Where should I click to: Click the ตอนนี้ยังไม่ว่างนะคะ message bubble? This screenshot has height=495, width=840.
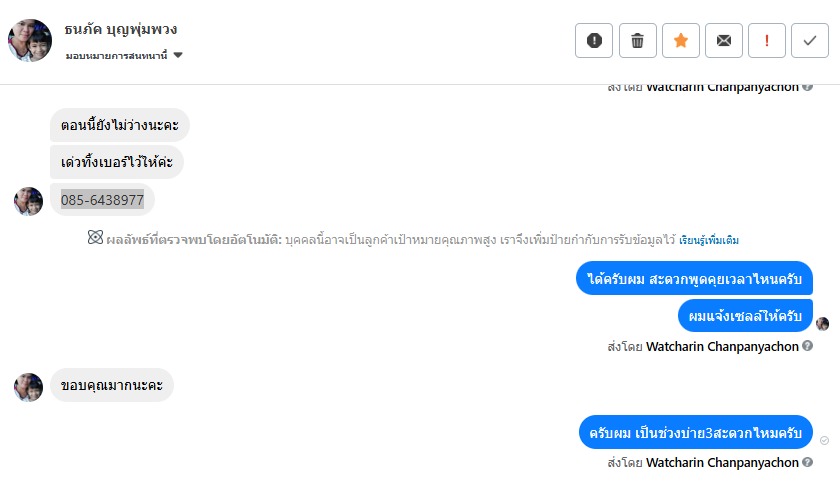click(119, 125)
